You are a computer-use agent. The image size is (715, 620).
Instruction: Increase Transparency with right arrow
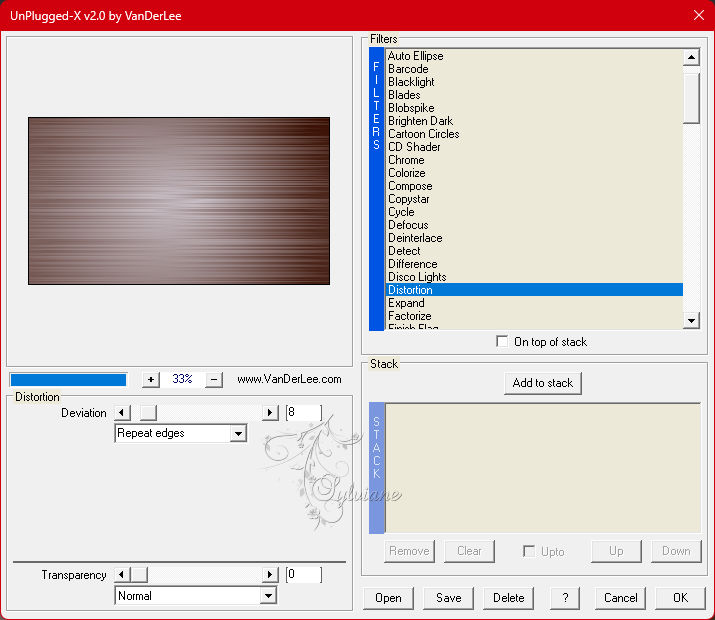pyautogui.click(x=270, y=575)
